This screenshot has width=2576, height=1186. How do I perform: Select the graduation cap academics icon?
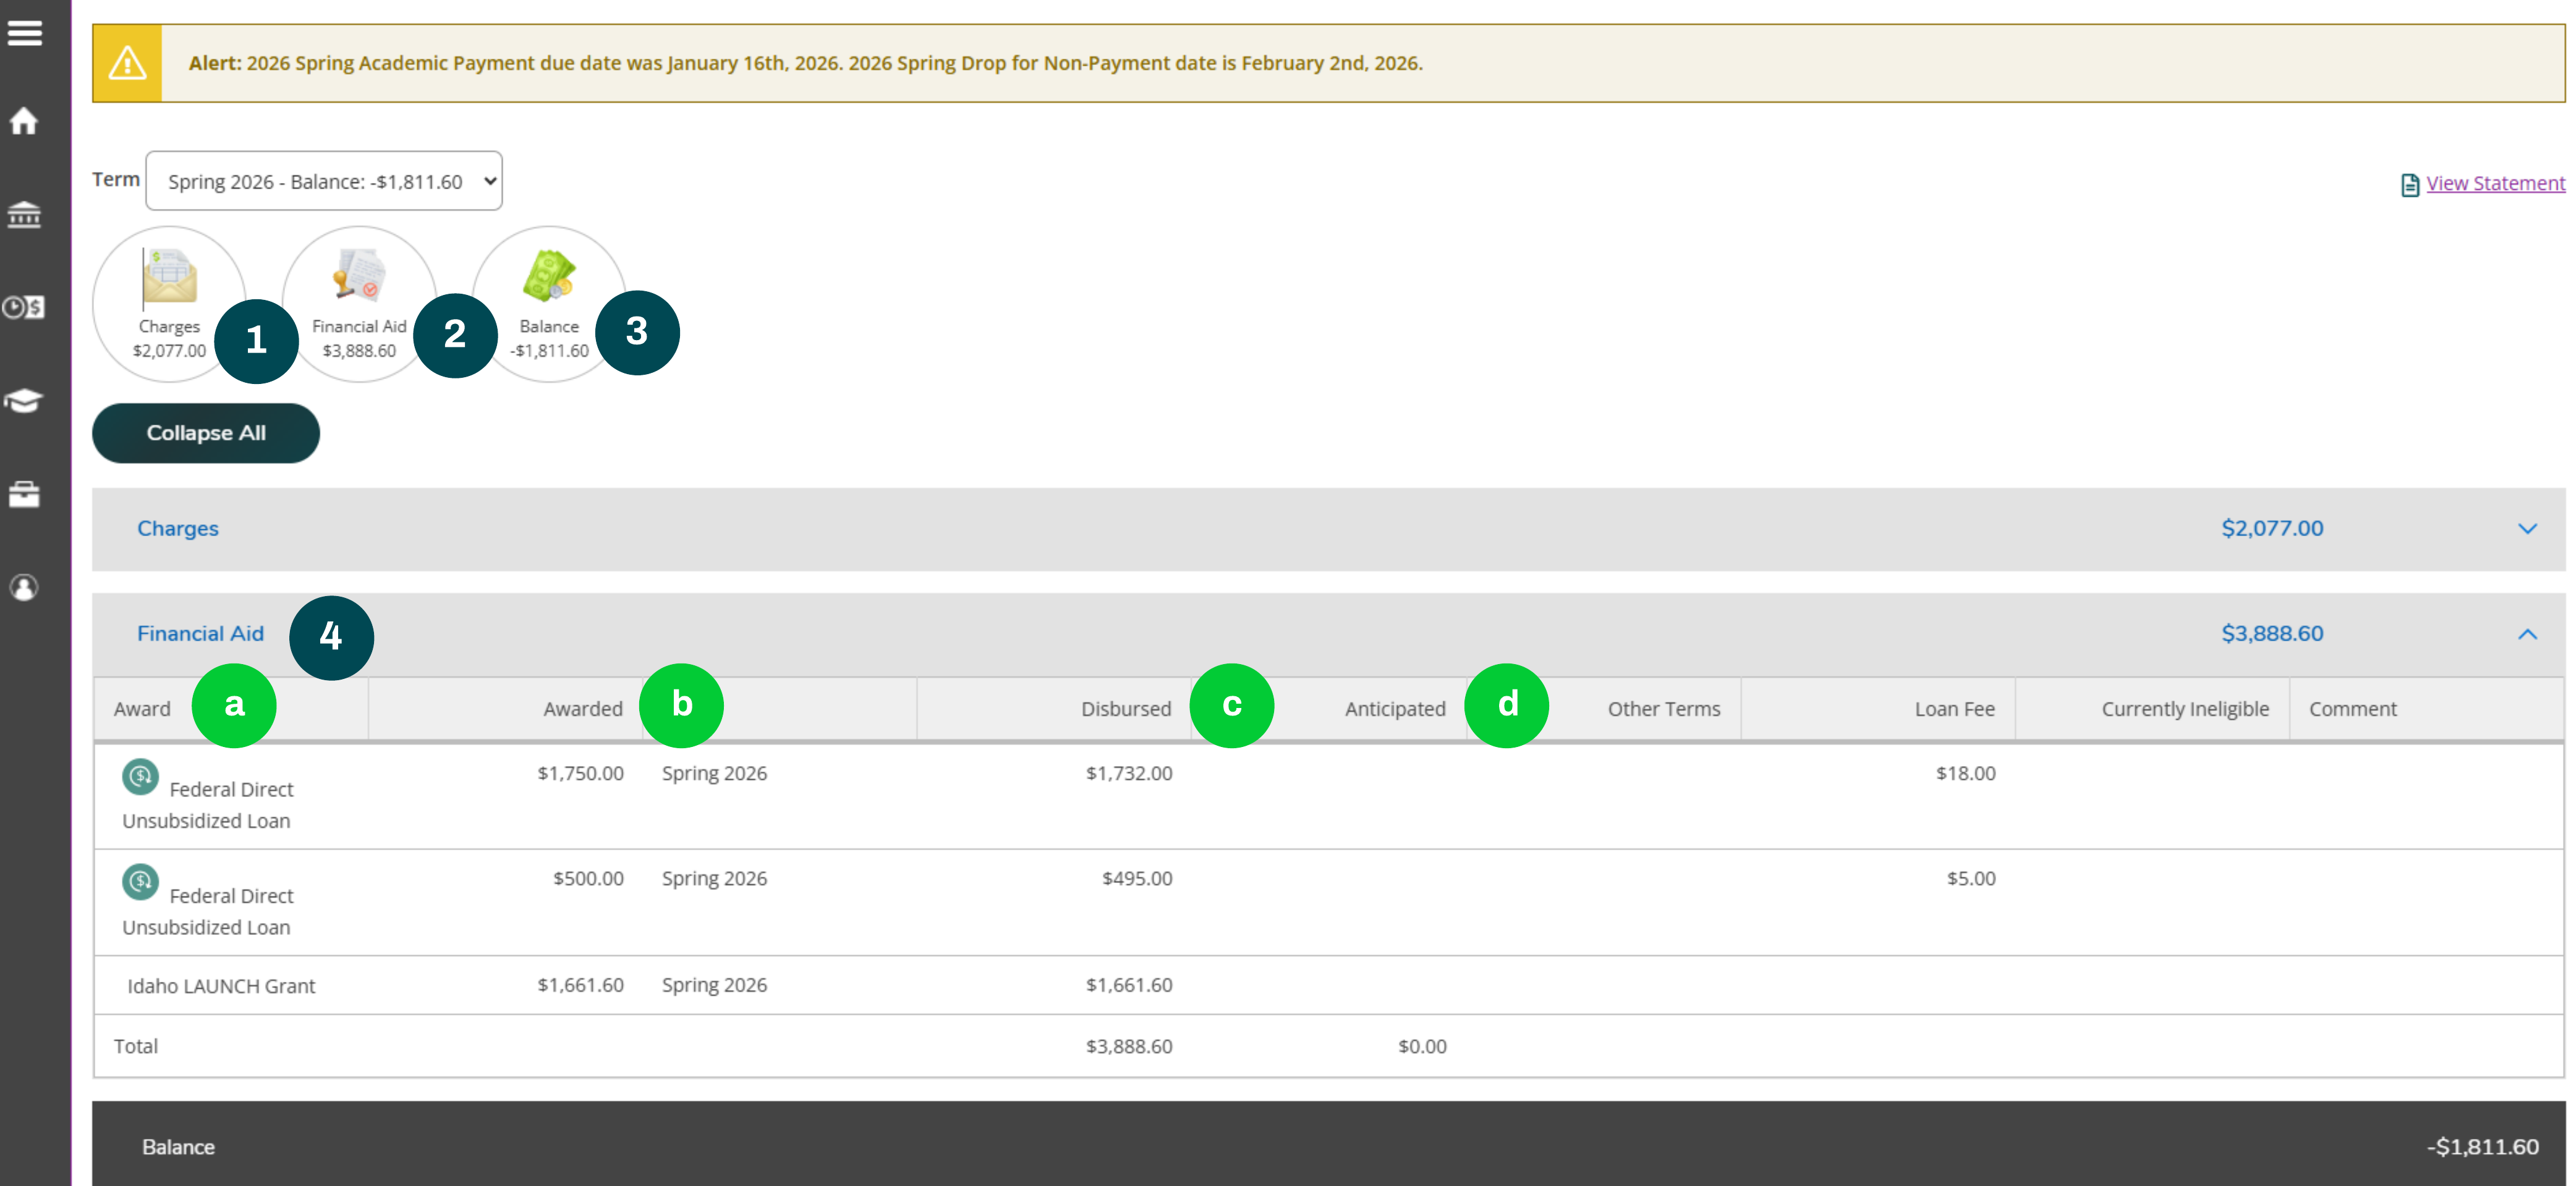pos(24,400)
